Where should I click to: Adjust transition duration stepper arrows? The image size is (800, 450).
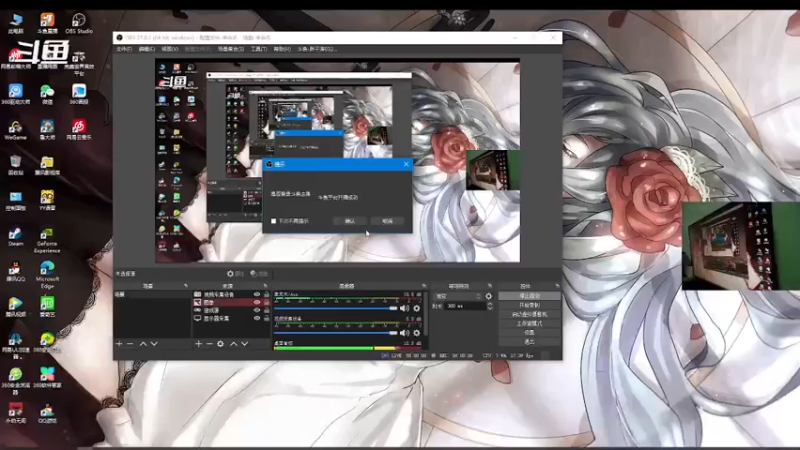490,306
